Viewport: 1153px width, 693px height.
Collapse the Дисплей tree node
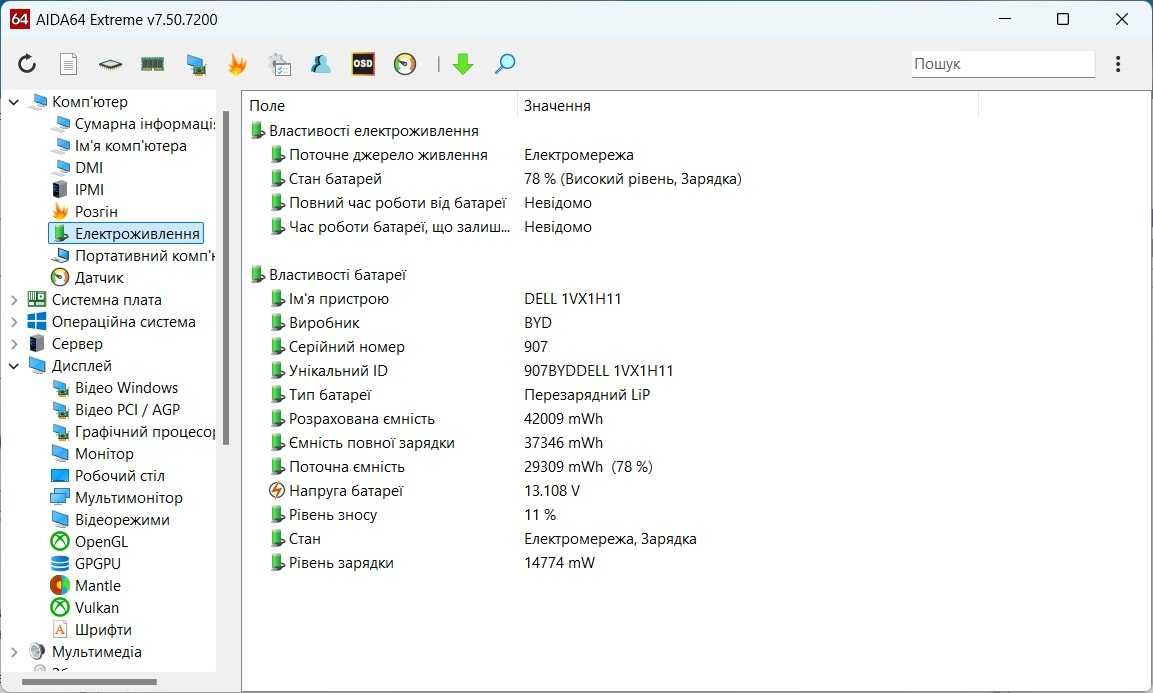[x=14, y=366]
